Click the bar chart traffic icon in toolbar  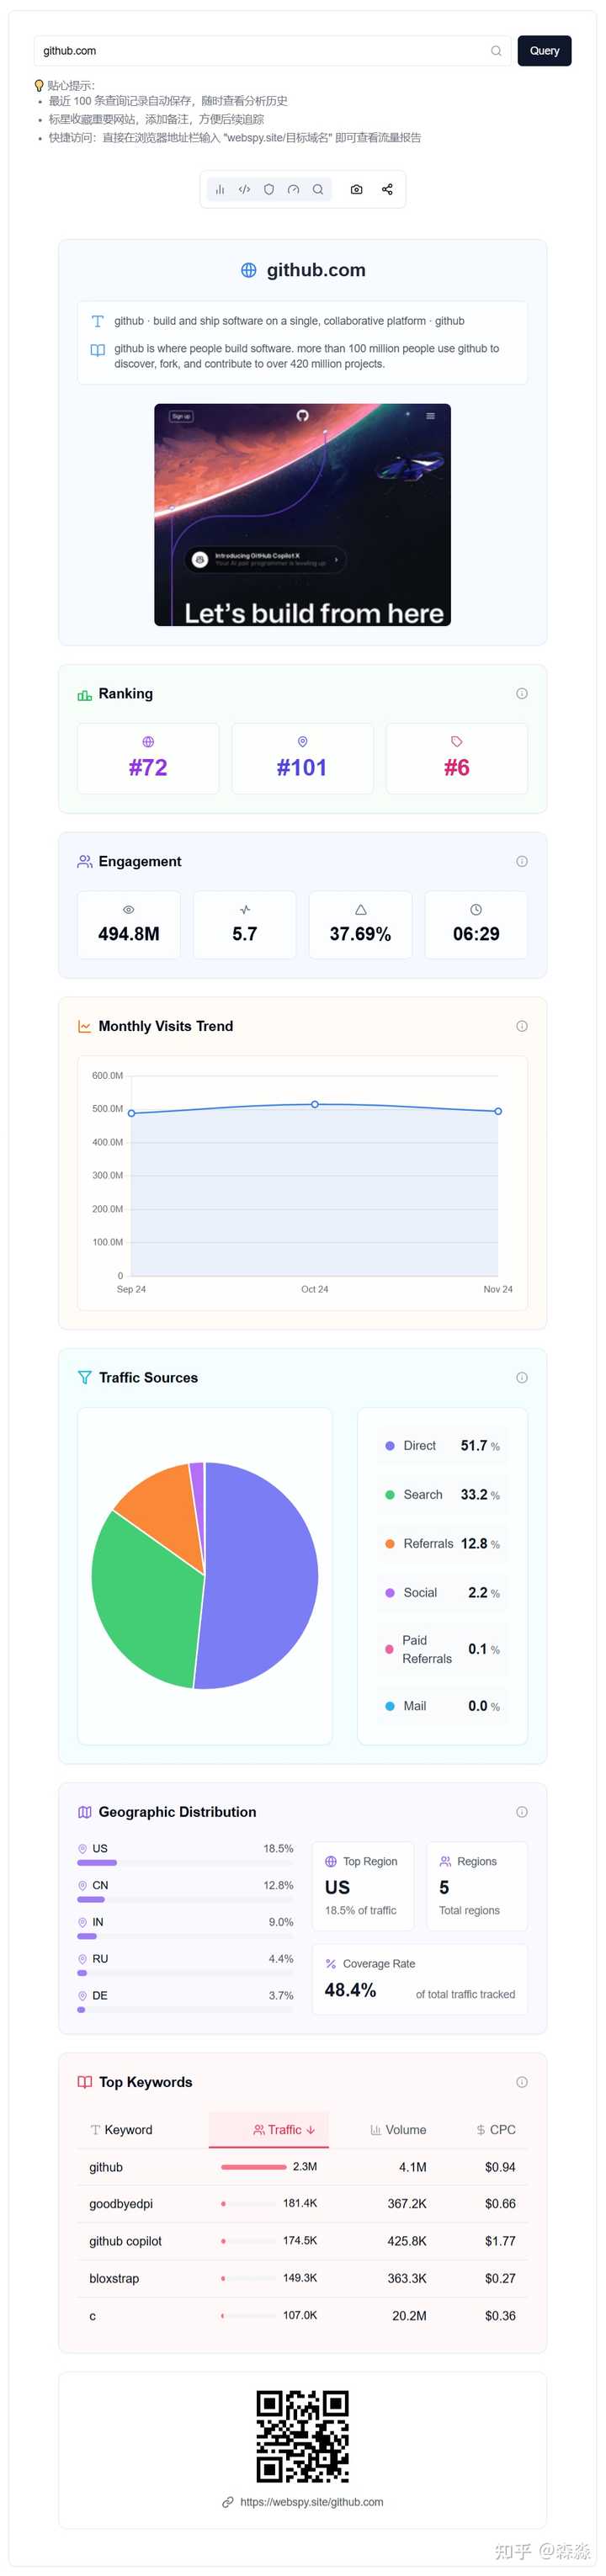pos(220,190)
